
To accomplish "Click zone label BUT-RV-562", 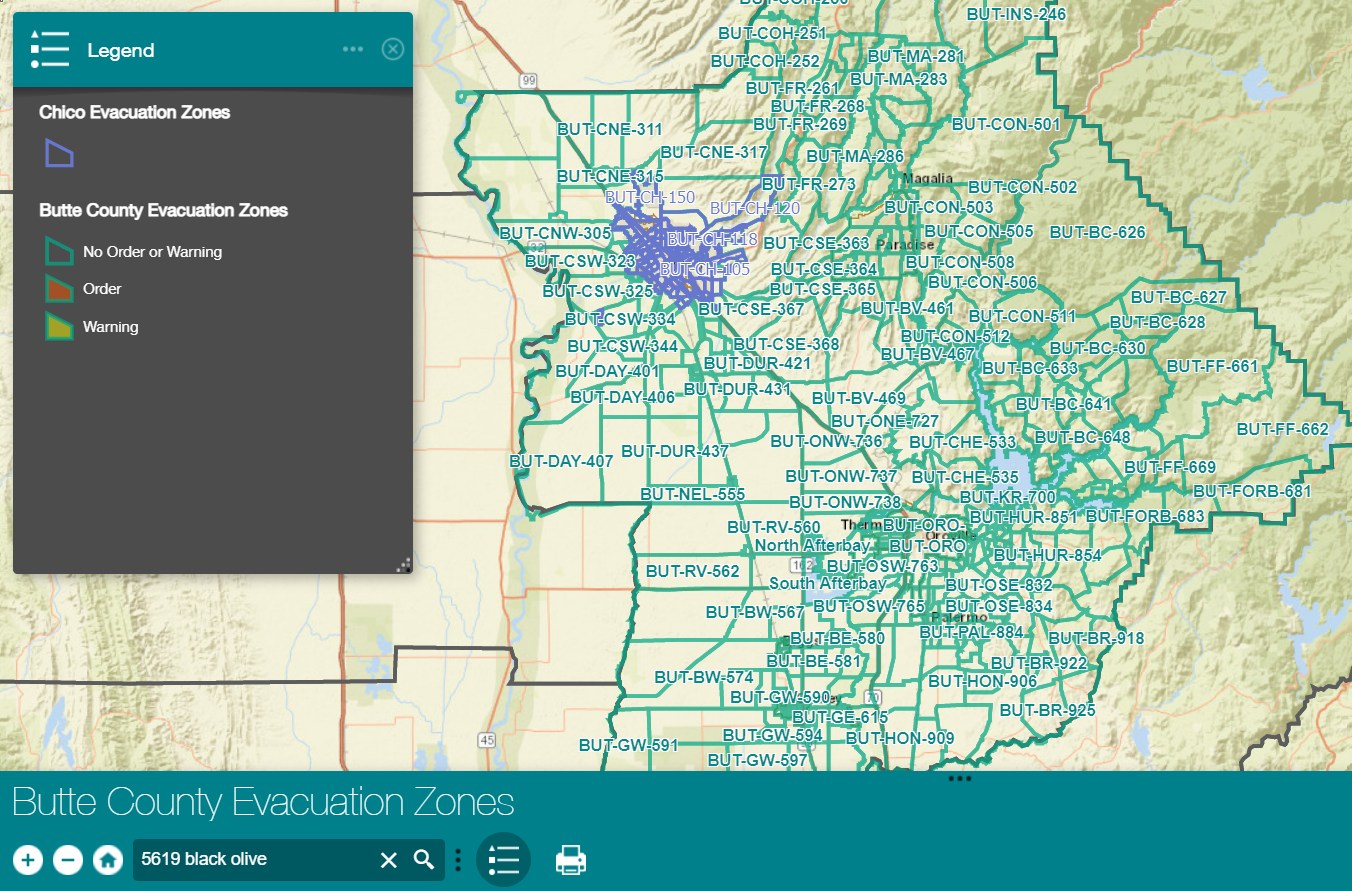I will [x=693, y=571].
